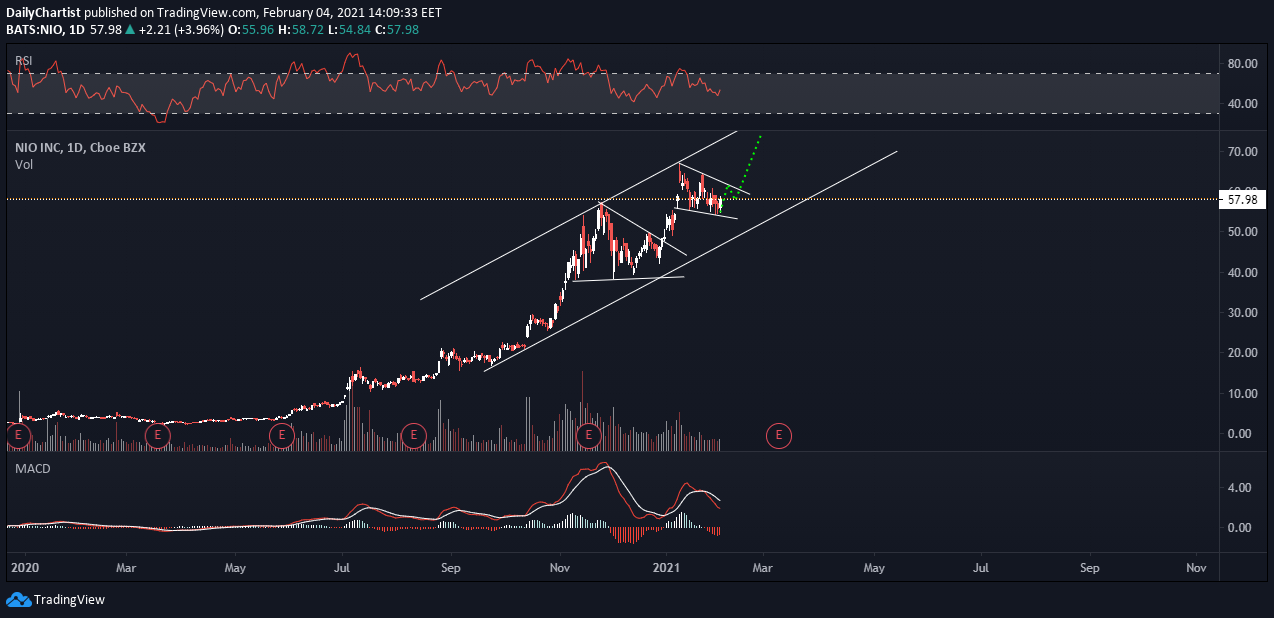This screenshot has height=618, width=1274.
Task: Open the upcoming earnings marker in March 2021
Action: [x=779, y=435]
